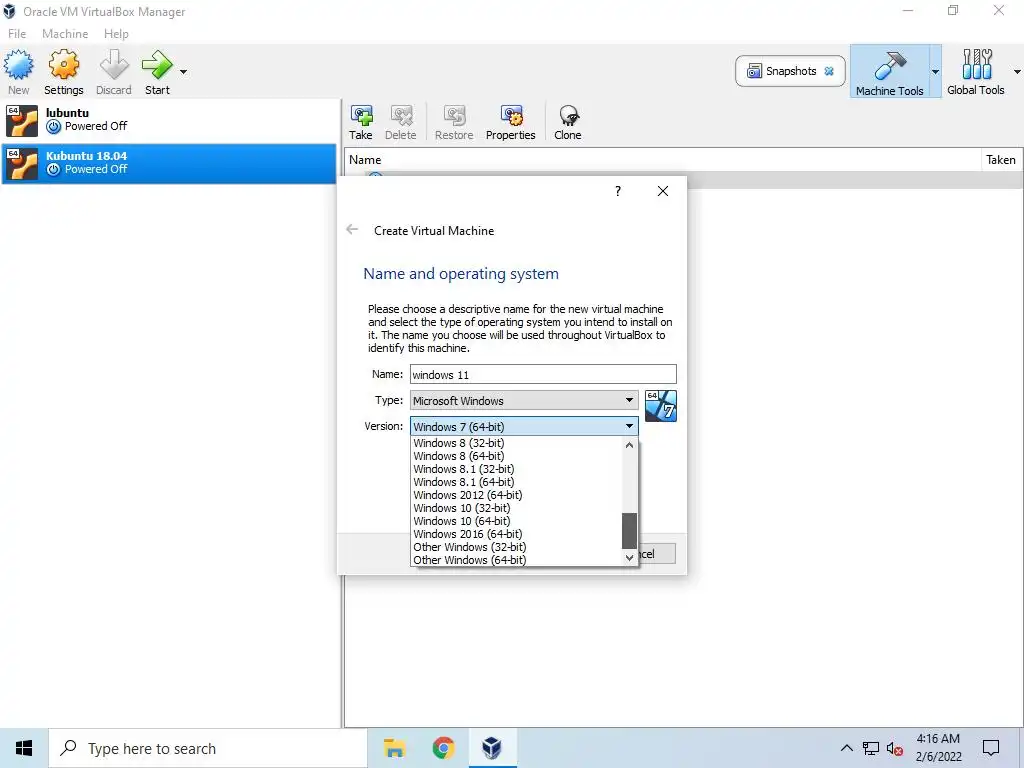Click the Delete snapshot icon
Viewport: 1024px width, 768px height.
(x=401, y=116)
